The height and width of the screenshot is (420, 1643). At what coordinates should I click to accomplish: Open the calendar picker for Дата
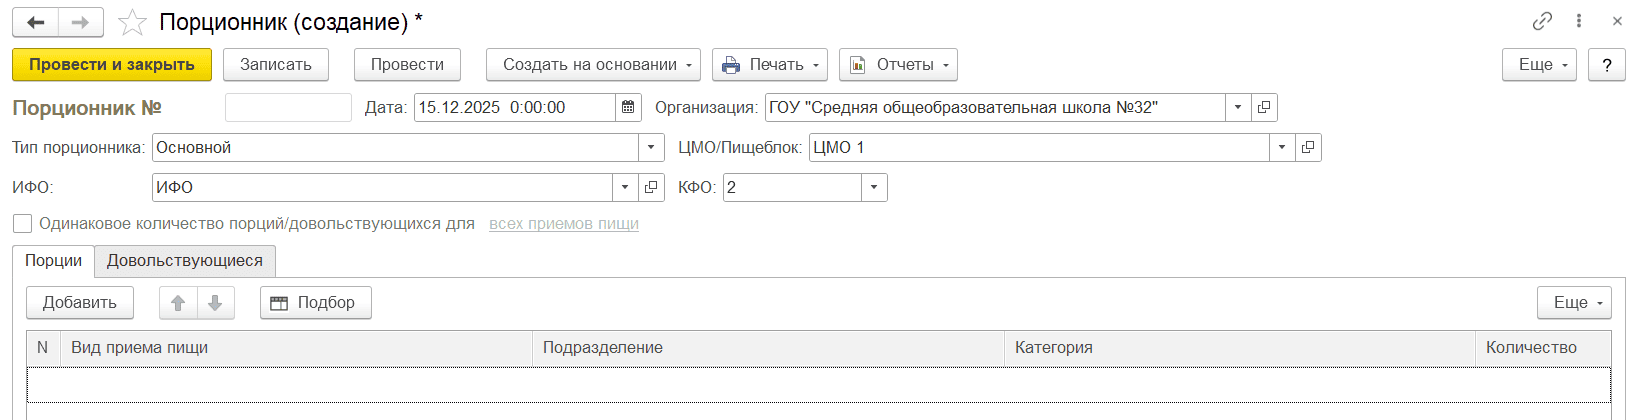628,107
